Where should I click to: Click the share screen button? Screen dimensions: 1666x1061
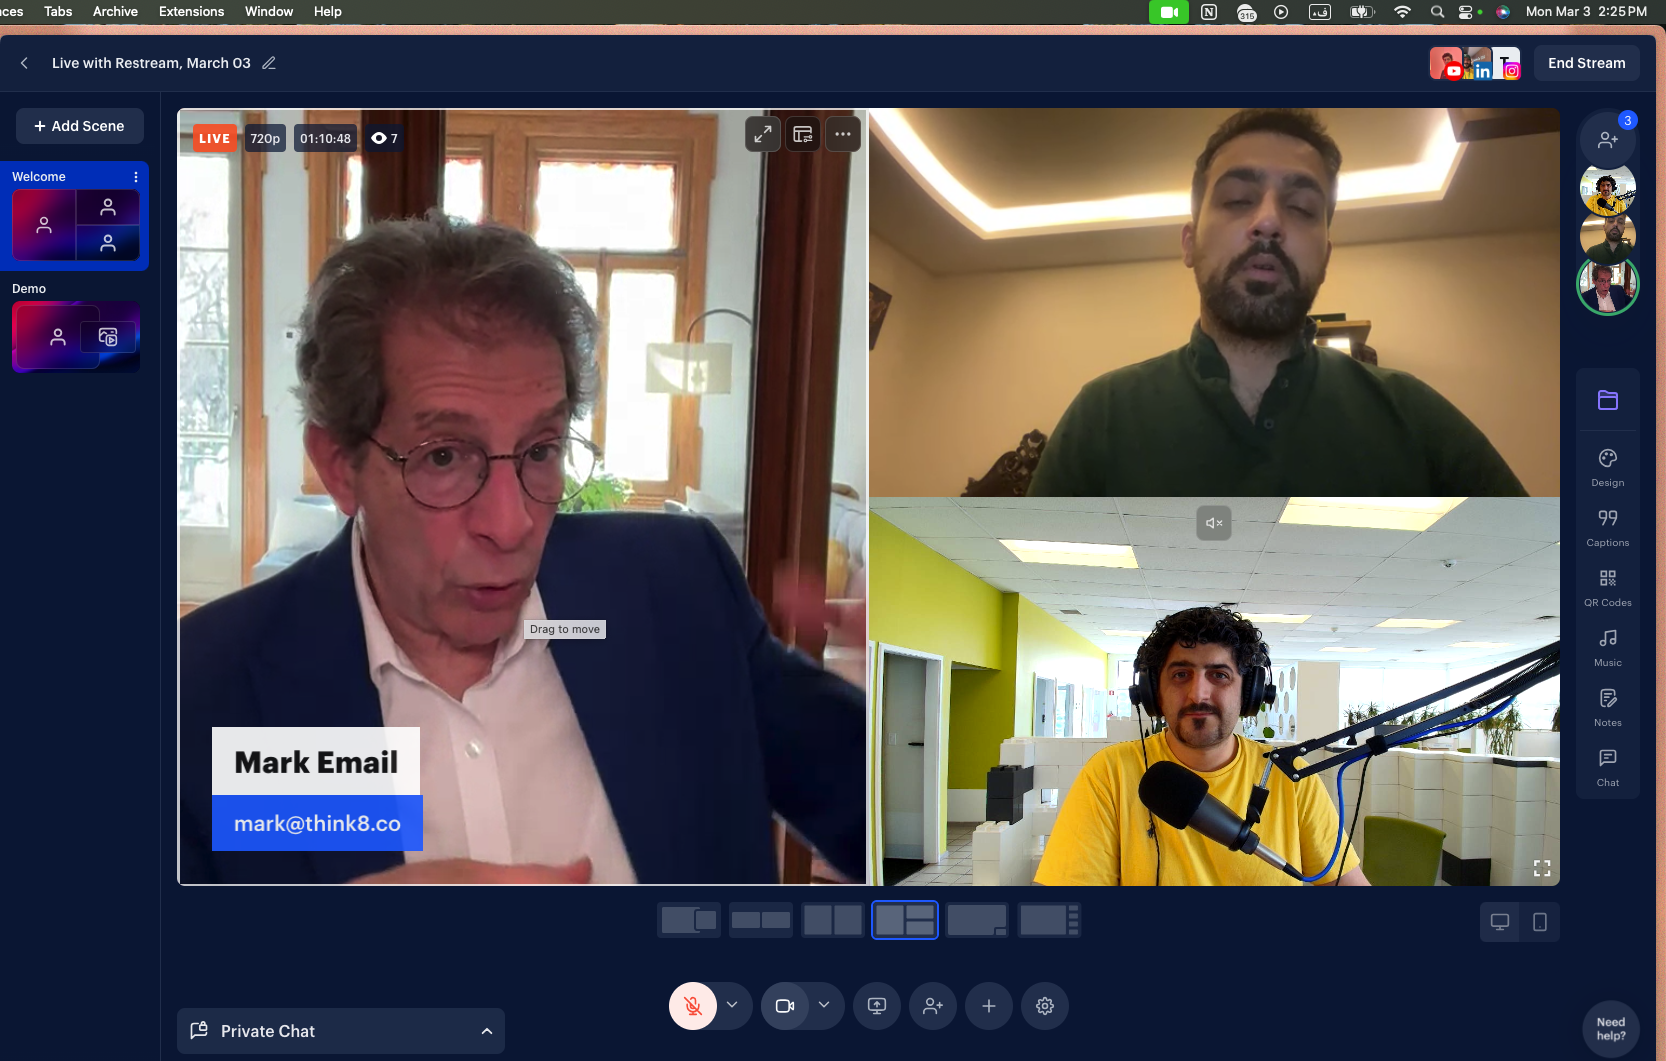click(877, 1006)
